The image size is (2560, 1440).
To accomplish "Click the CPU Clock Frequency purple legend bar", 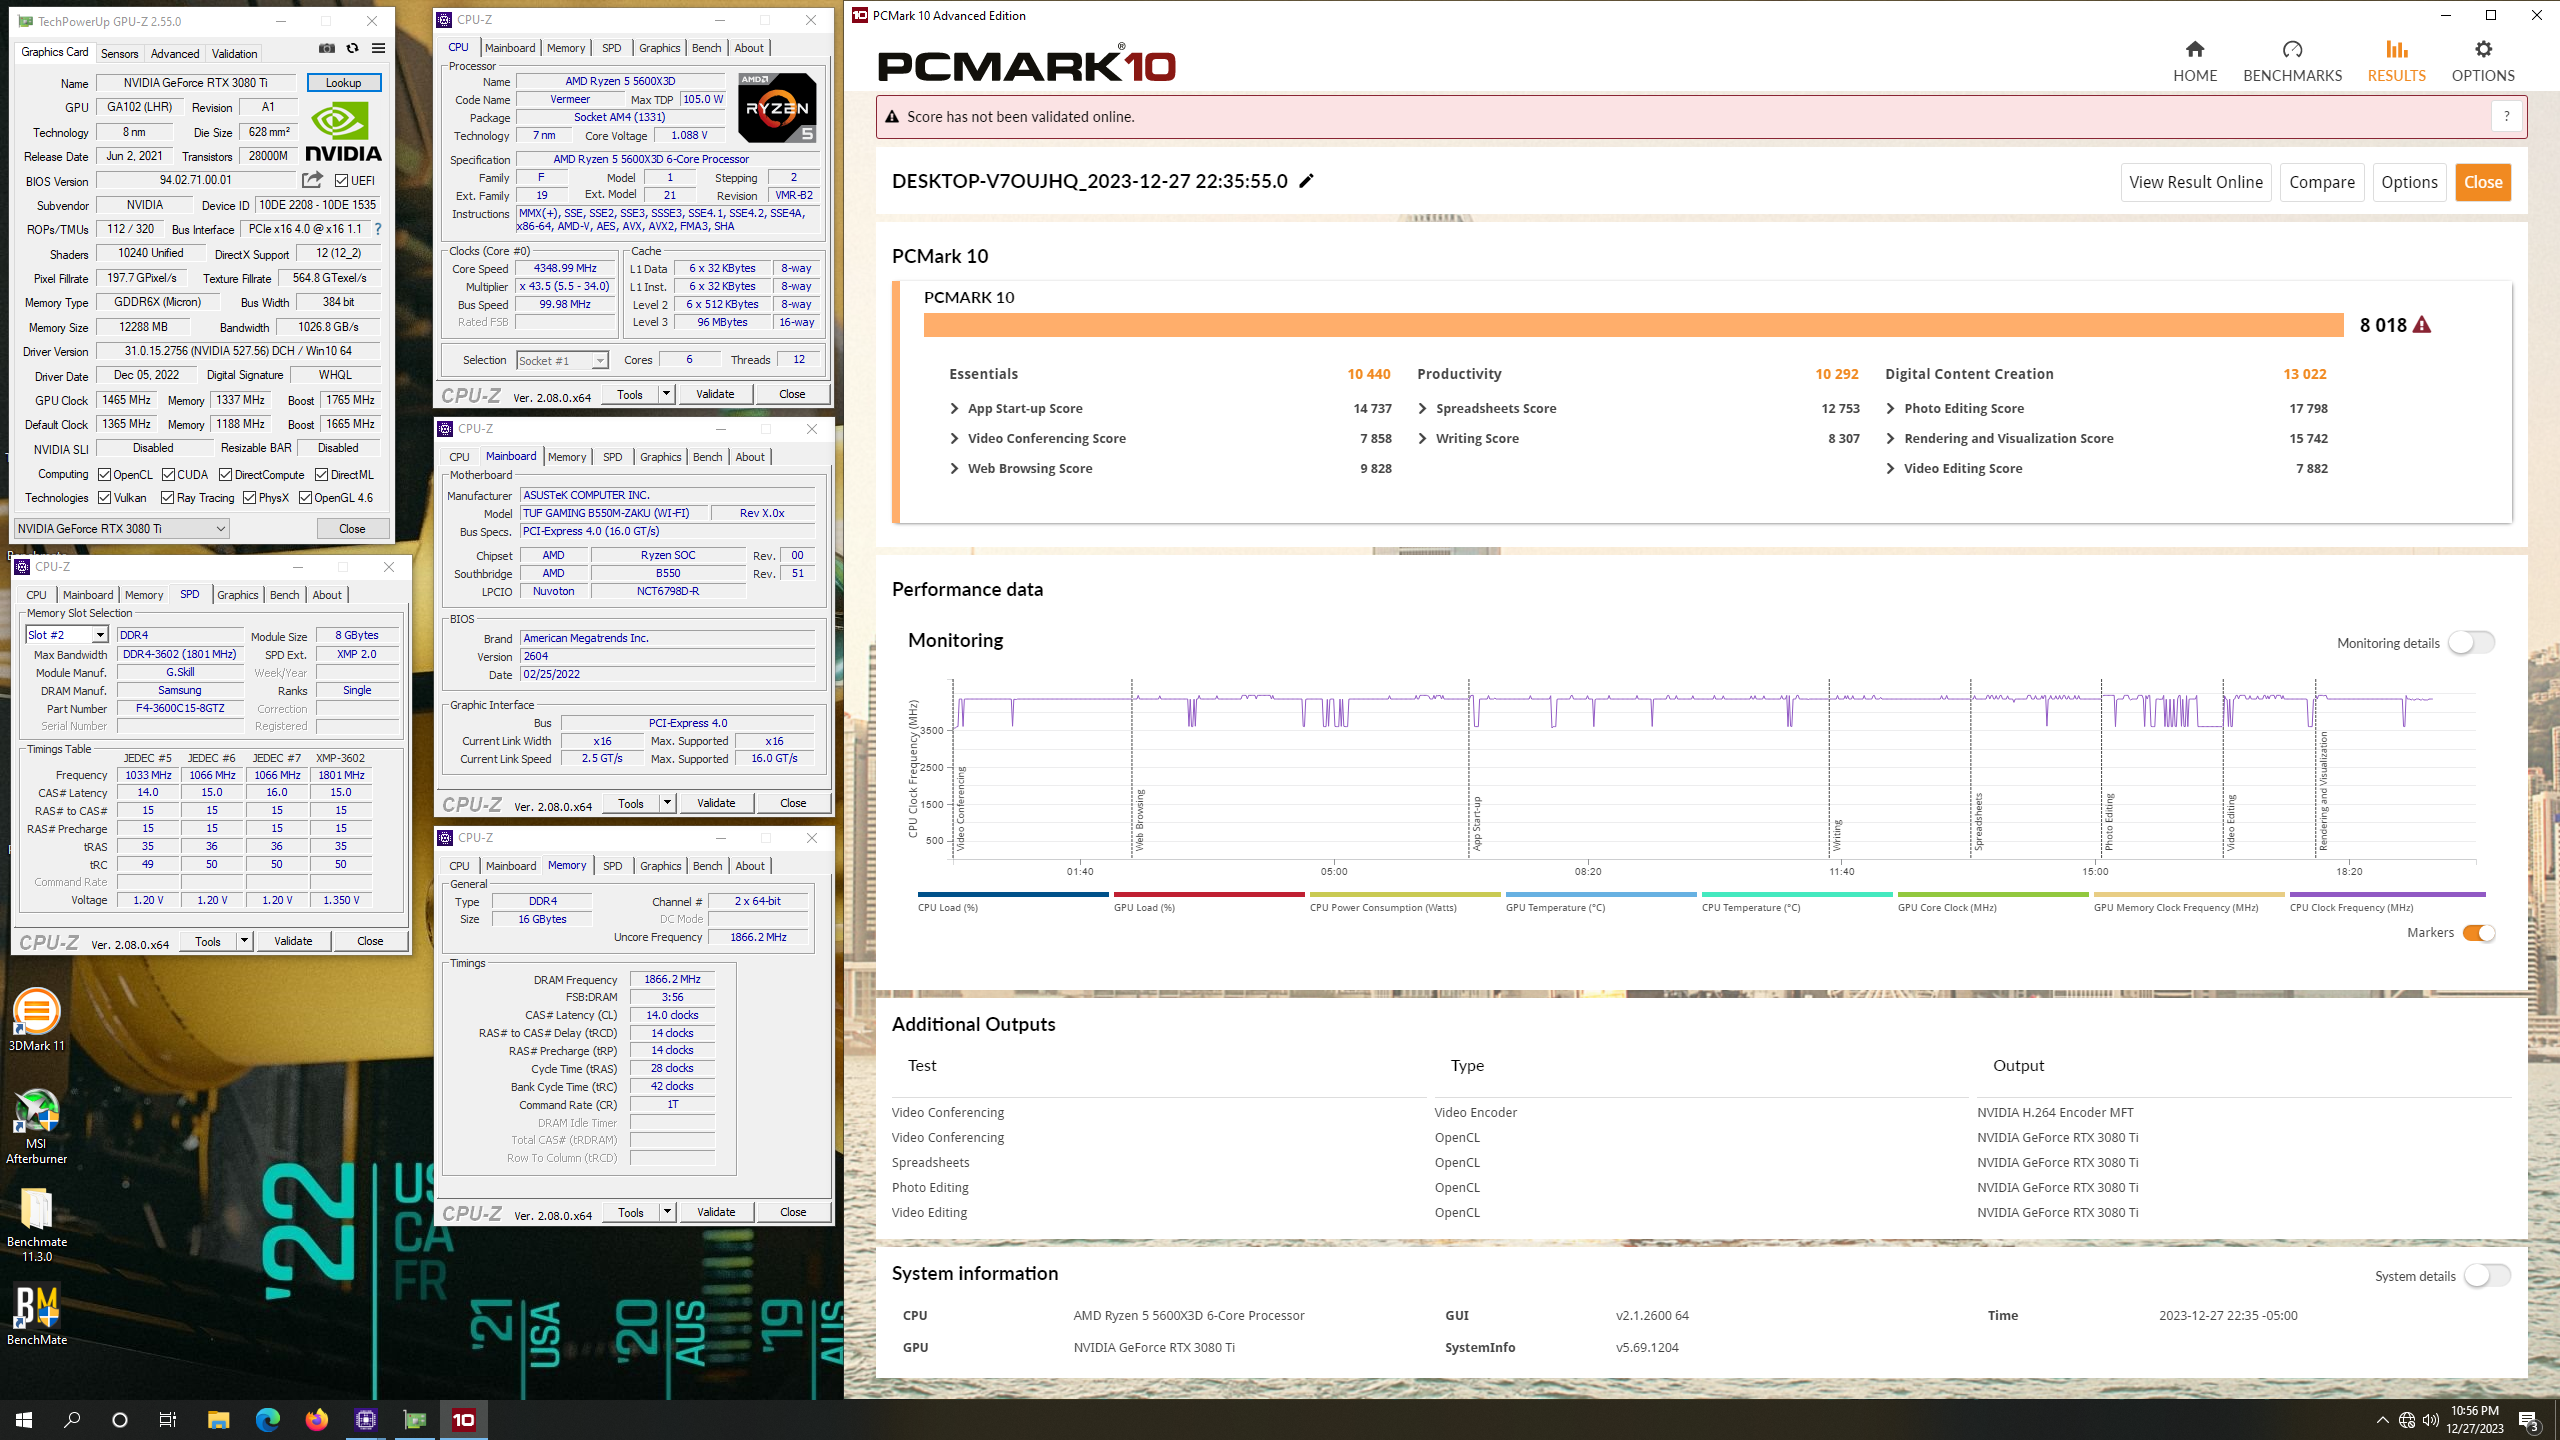I will click(x=2387, y=895).
